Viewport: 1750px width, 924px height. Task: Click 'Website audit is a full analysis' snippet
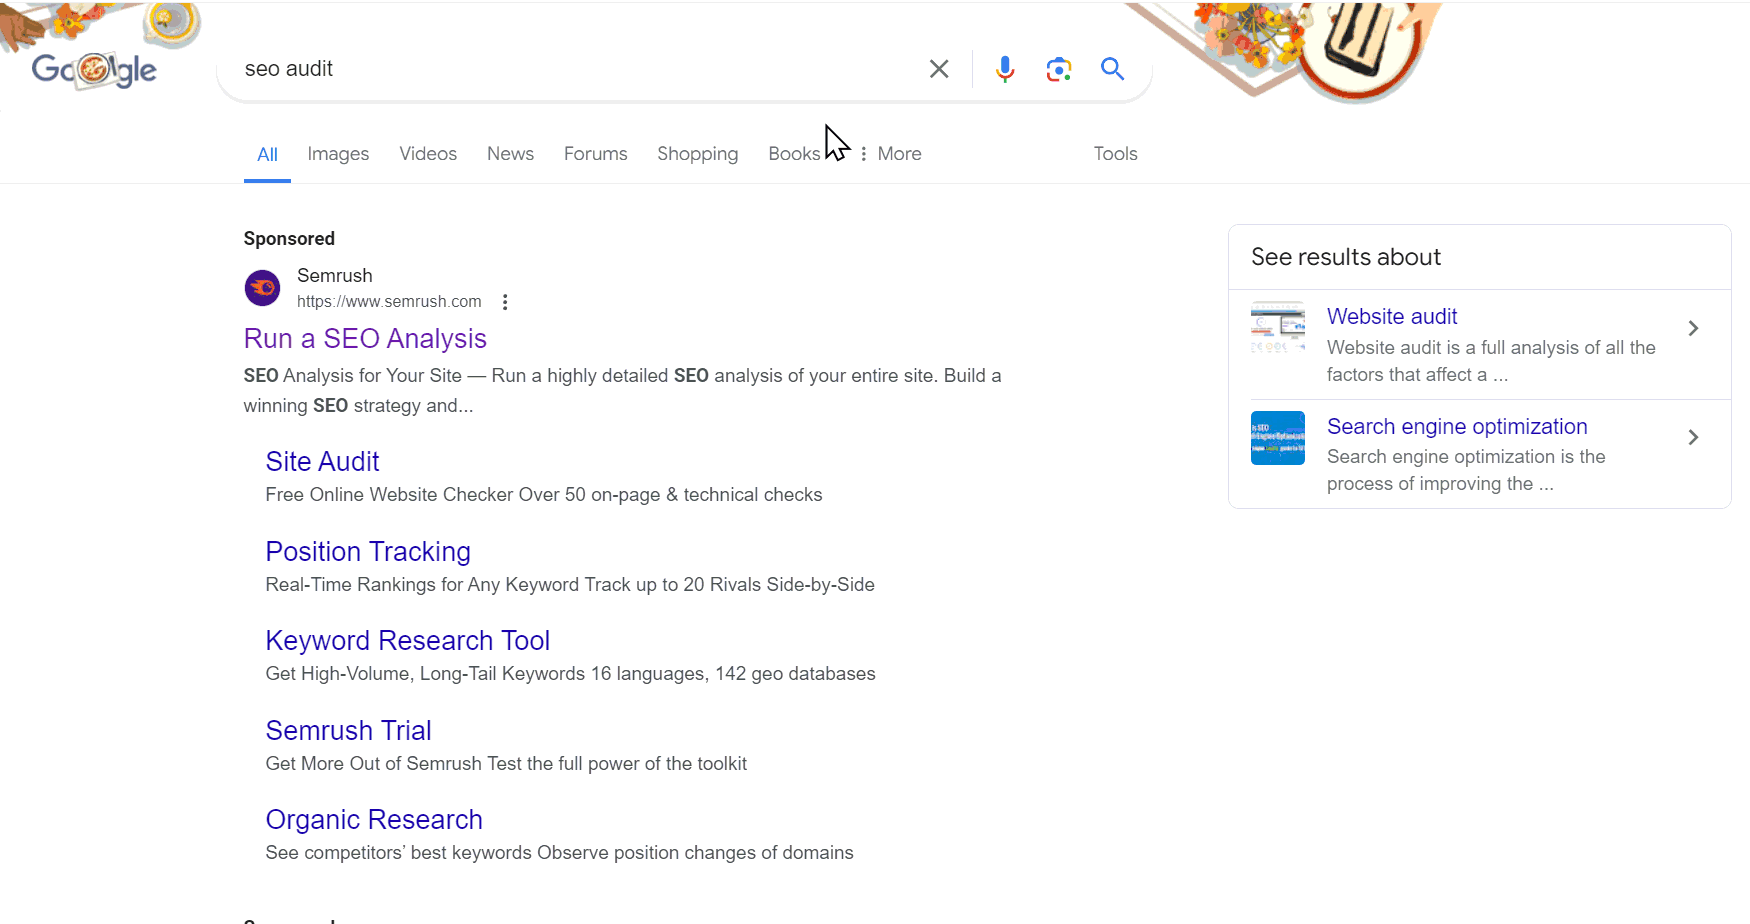(x=1491, y=361)
